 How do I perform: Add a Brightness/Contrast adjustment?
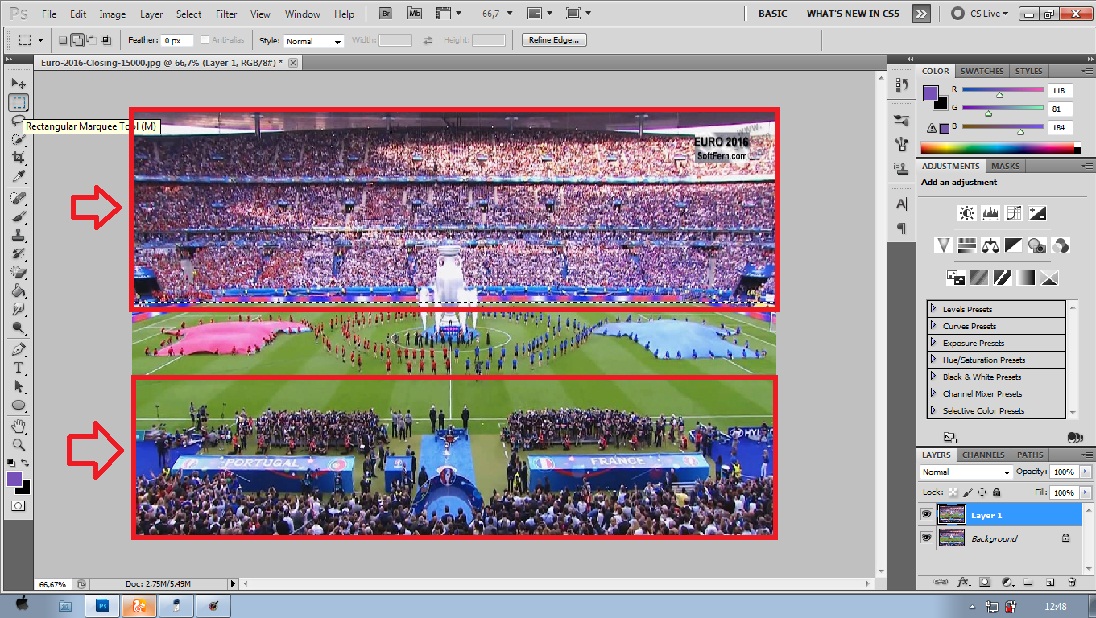tap(967, 213)
